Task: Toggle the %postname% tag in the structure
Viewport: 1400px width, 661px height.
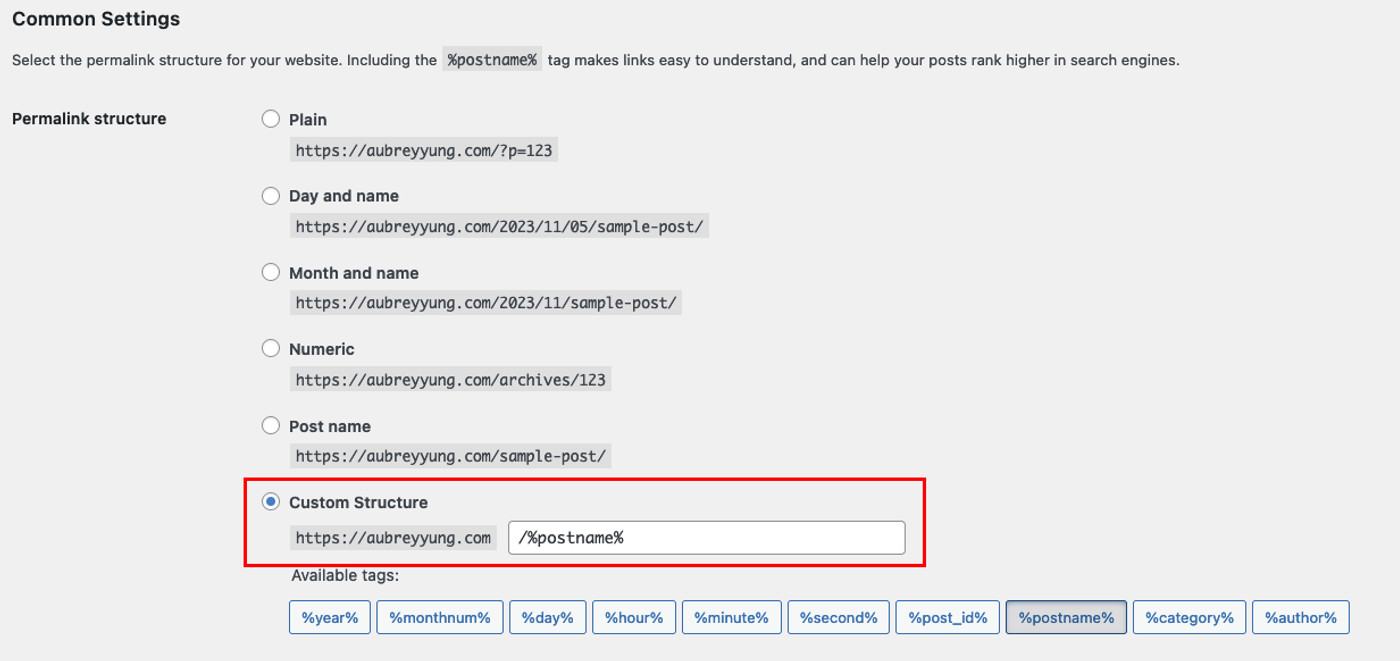Action: pos(1066,617)
